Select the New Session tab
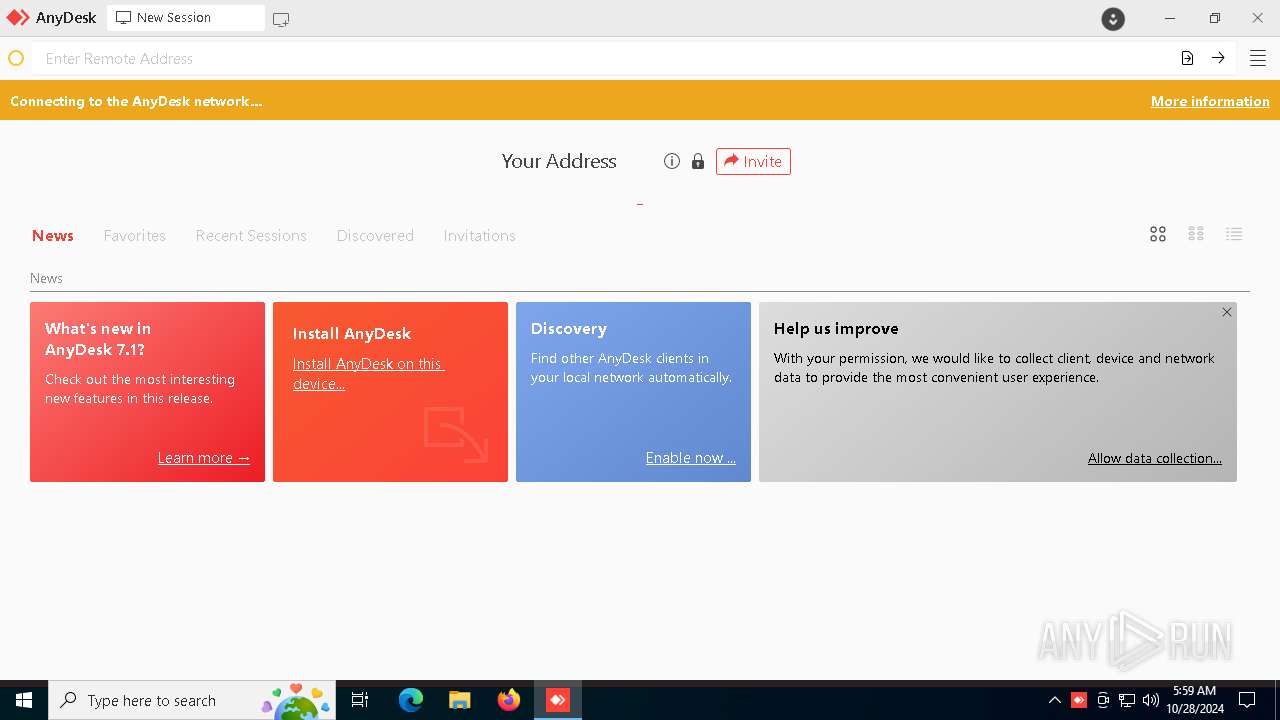The width and height of the screenshot is (1280, 720). tap(186, 18)
